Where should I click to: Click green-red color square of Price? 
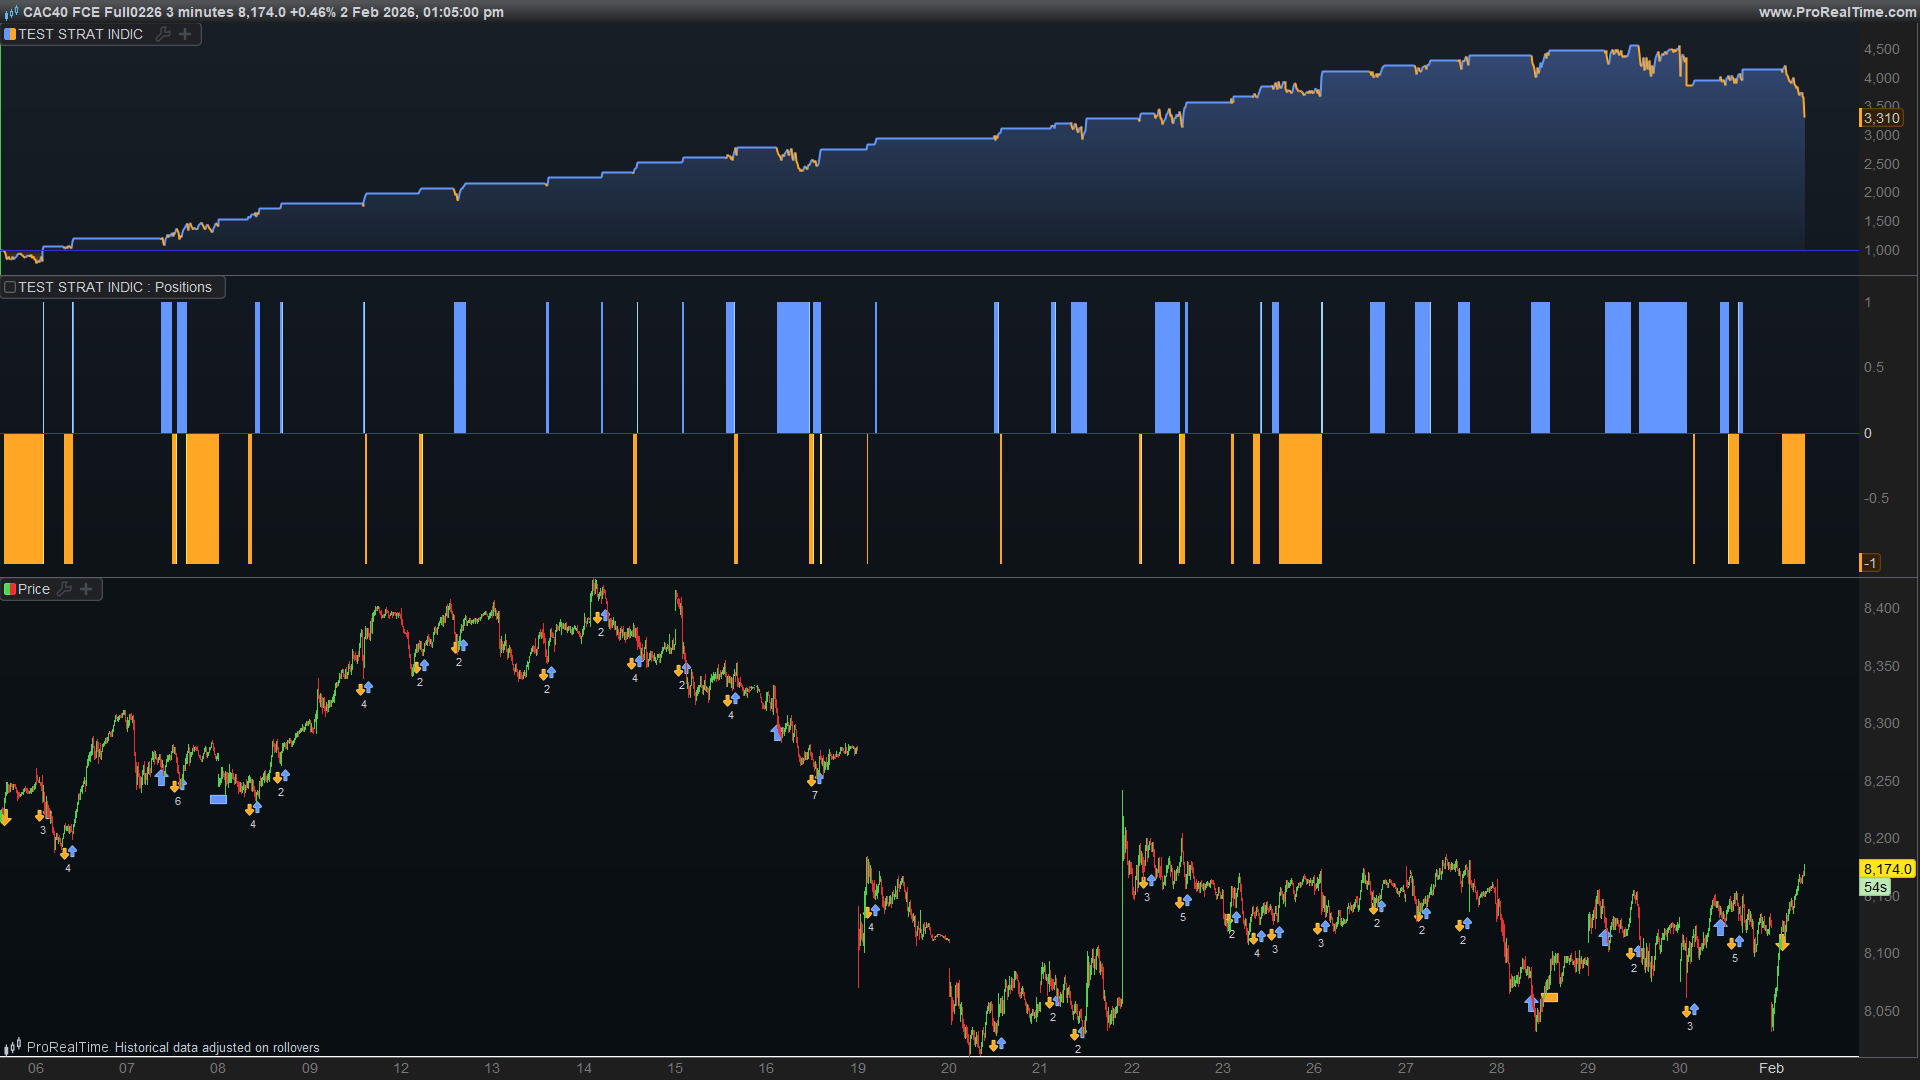coord(10,589)
